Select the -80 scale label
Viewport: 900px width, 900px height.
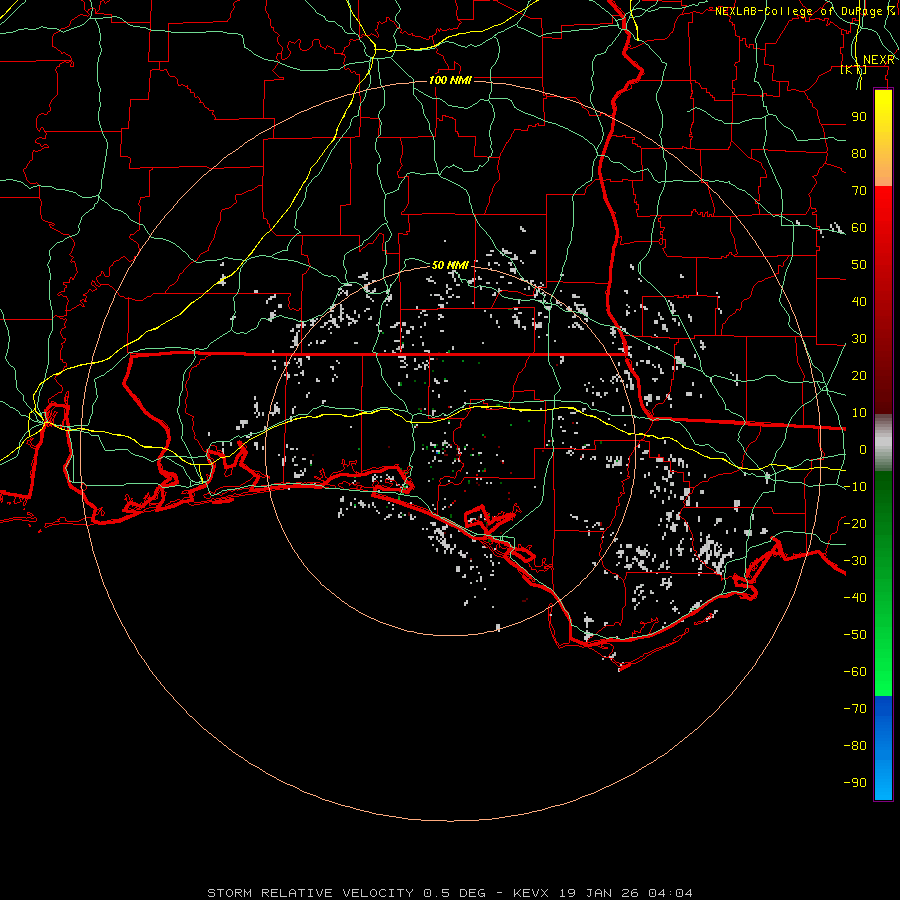tap(855, 746)
